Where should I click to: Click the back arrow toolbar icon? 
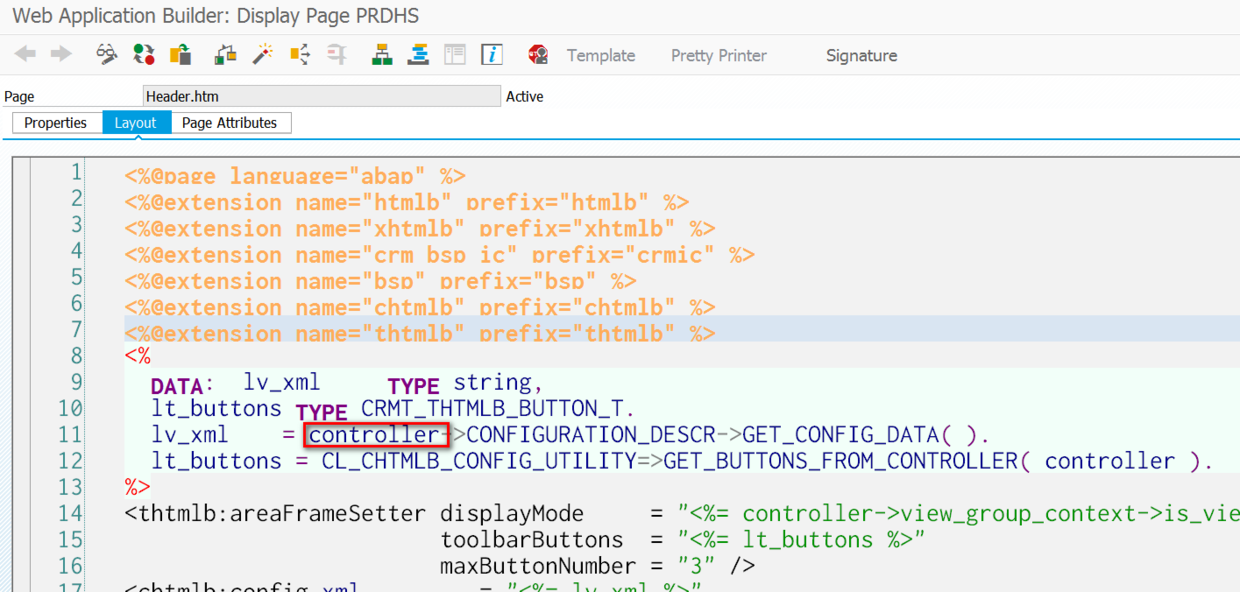[25, 55]
